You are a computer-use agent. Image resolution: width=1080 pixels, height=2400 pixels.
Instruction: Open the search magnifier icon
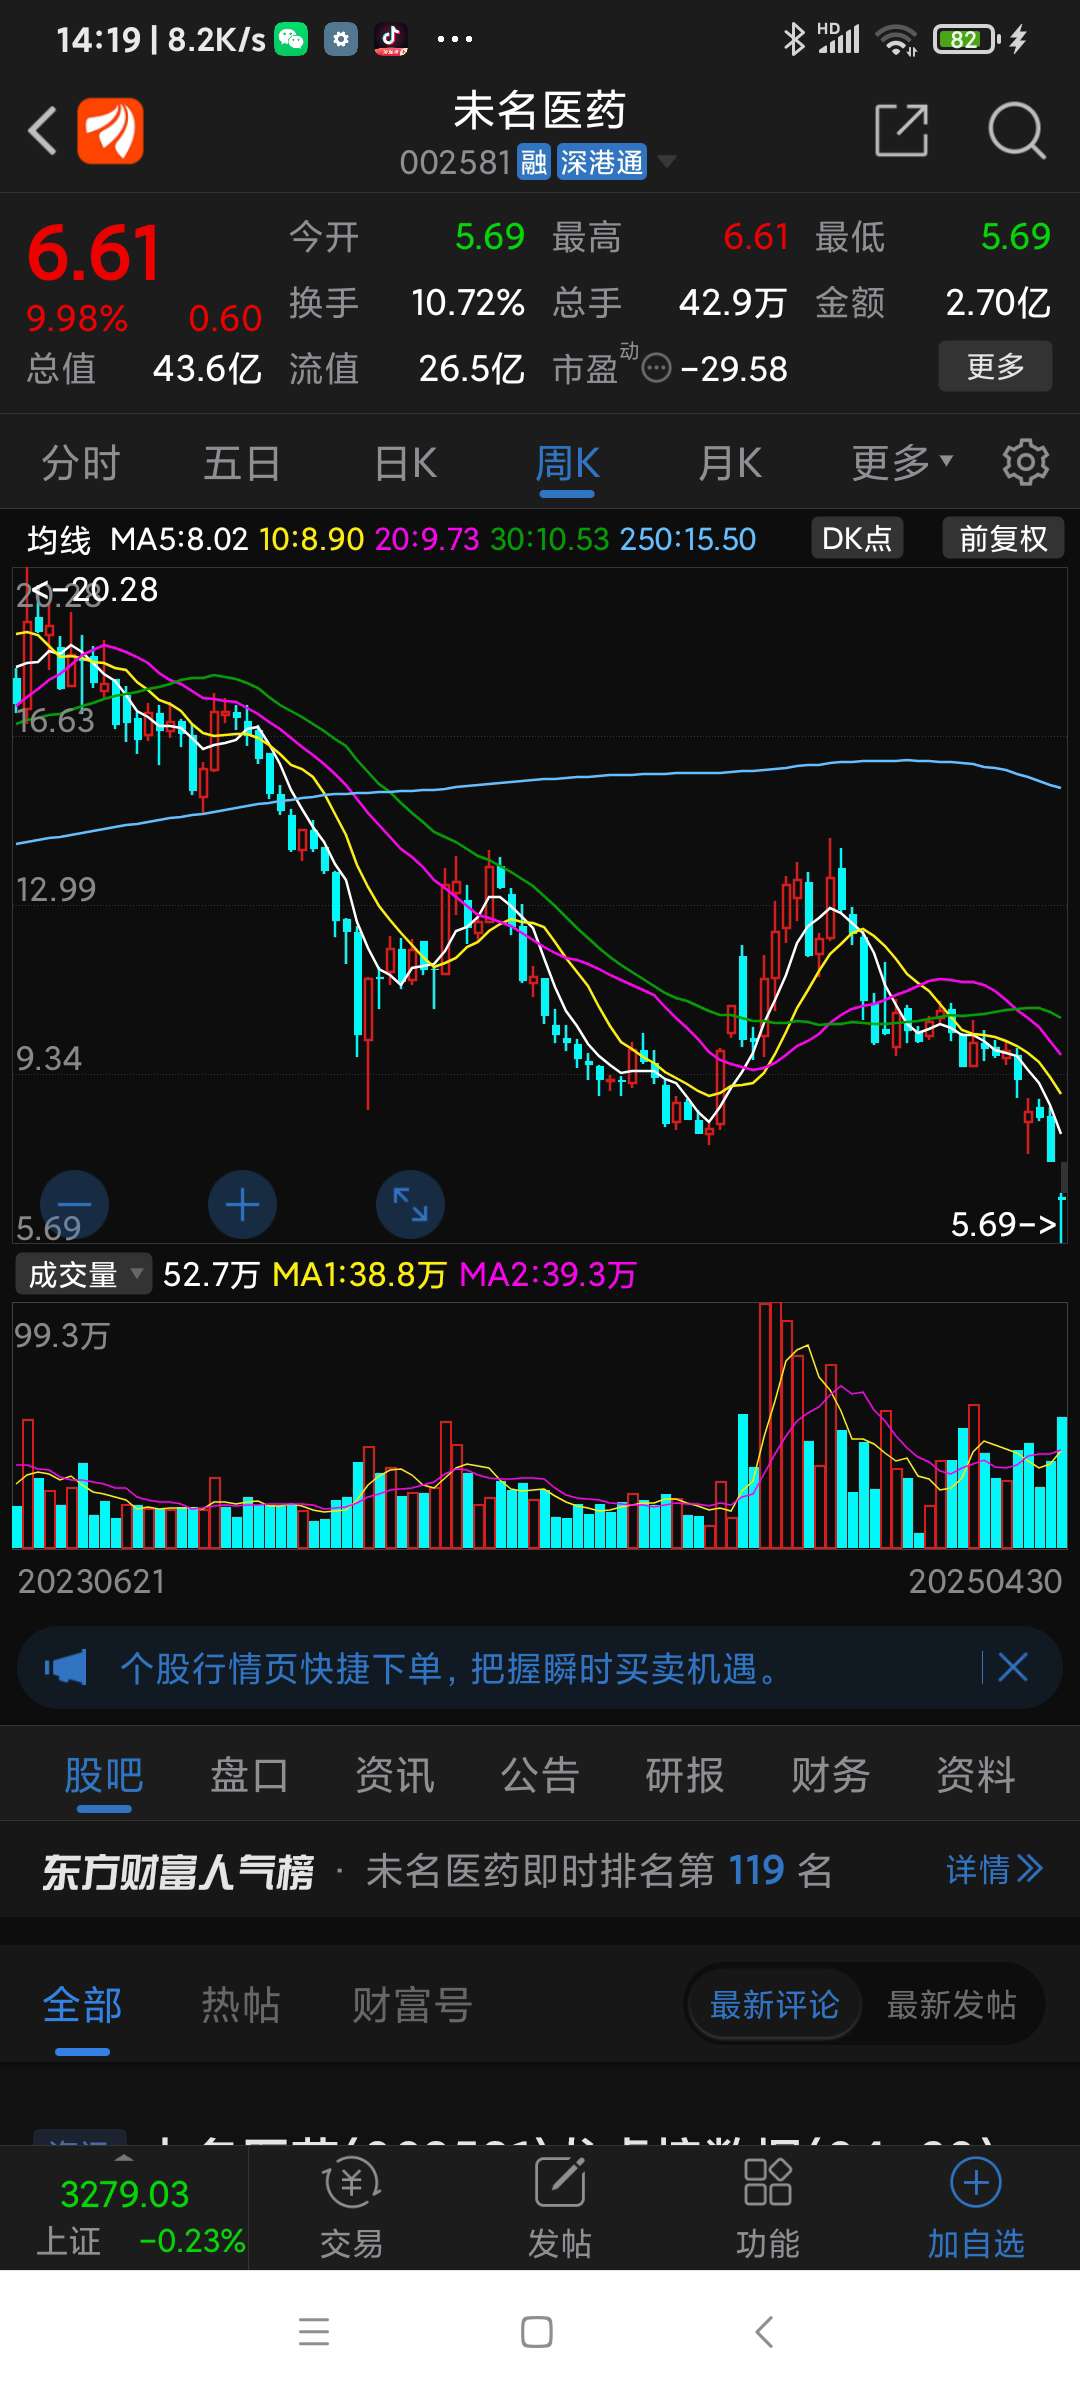tap(1016, 130)
